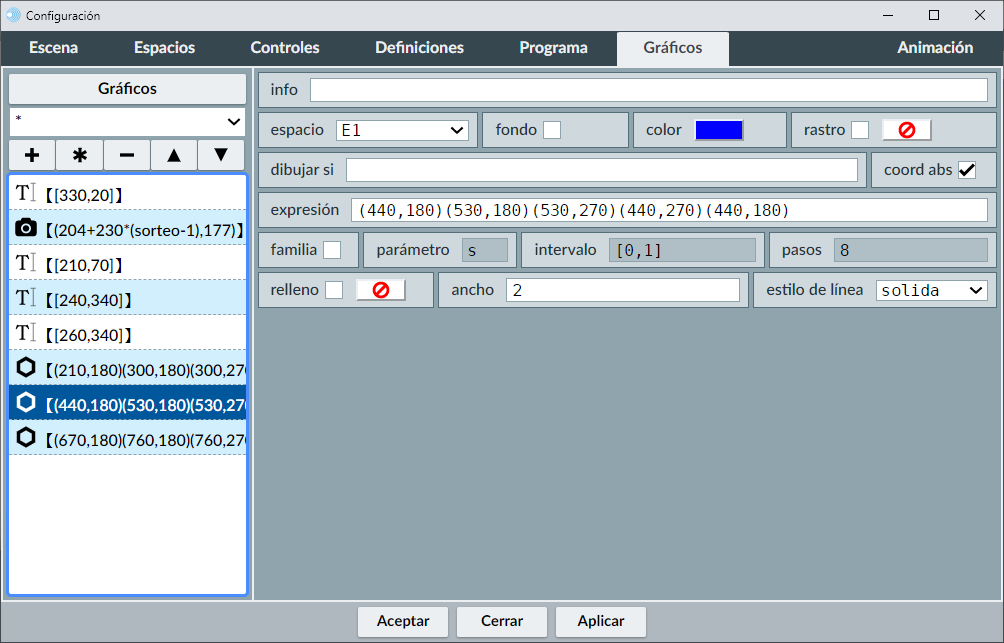Expand the estilo de línea dropdown
The height and width of the screenshot is (643, 1004).
931,290
